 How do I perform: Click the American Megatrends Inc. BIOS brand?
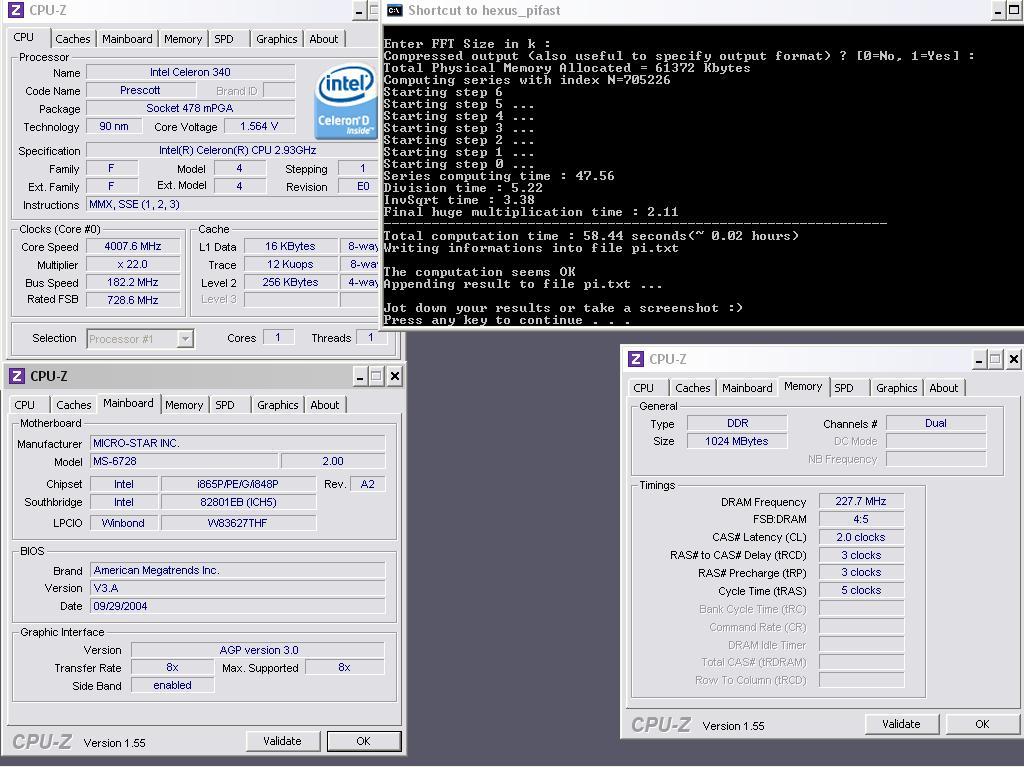237,570
